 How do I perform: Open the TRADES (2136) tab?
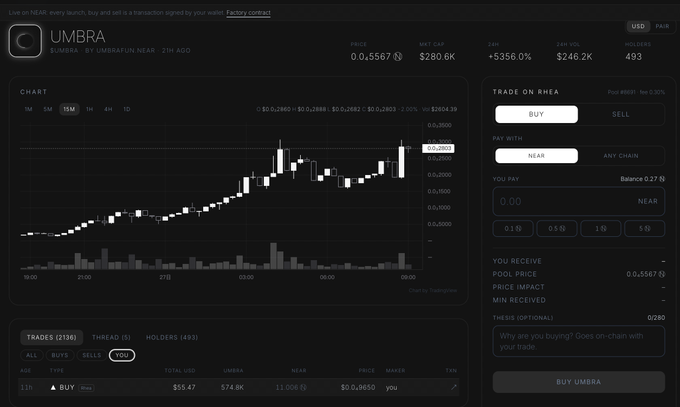click(52, 337)
